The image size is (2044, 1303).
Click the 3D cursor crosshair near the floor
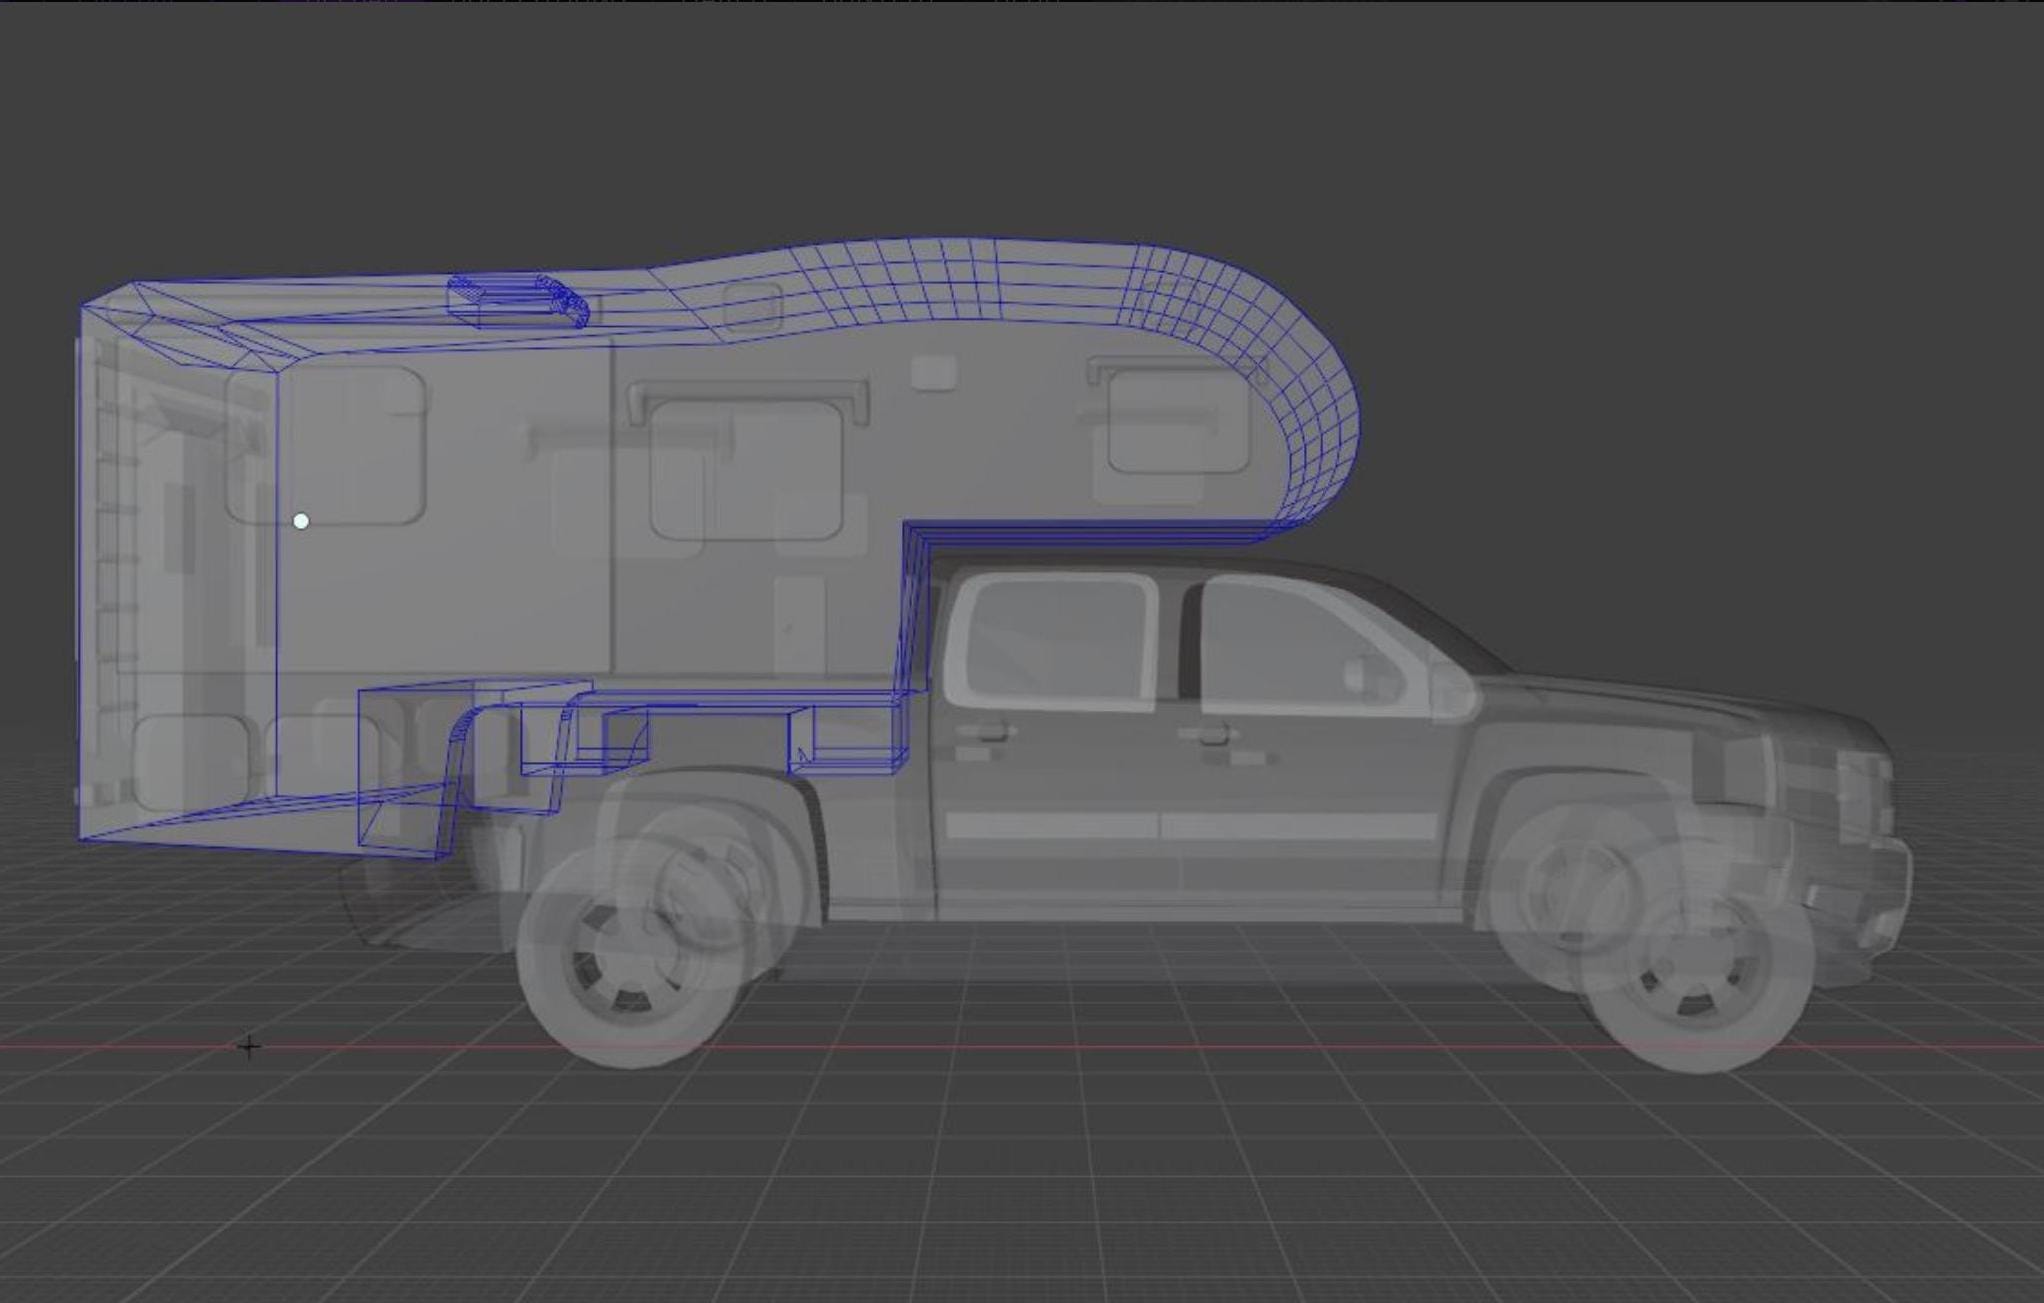coord(248,1046)
